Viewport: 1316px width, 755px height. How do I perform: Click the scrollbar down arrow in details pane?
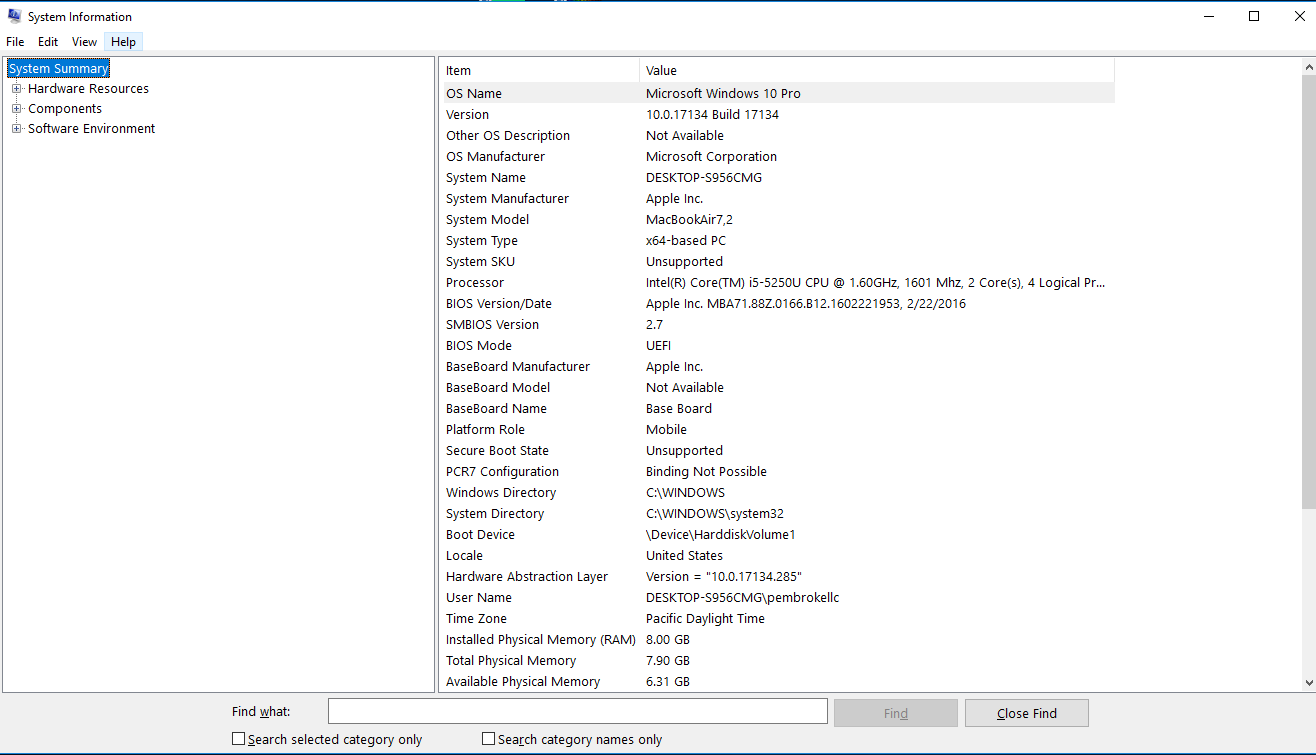(x=1308, y=682)
